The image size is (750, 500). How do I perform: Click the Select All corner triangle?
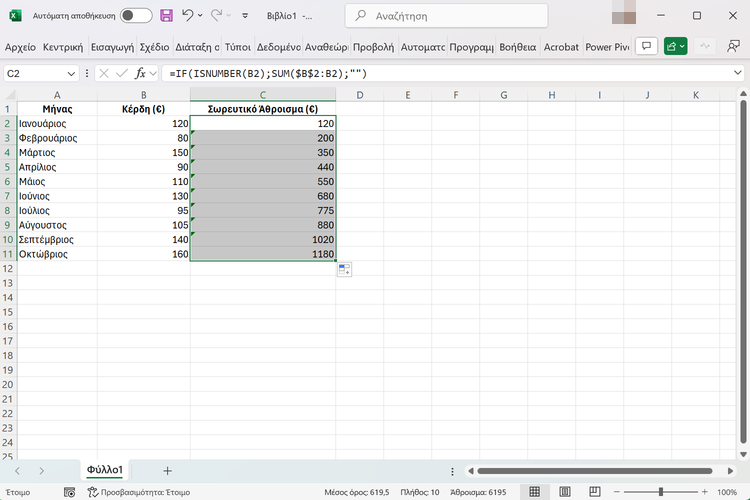[9, 94]
